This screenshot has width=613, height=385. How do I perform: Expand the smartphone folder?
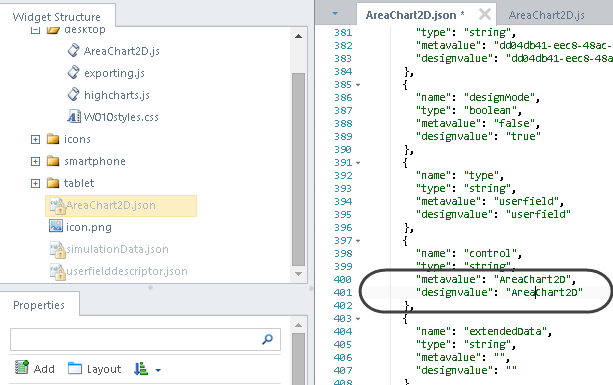35,161
